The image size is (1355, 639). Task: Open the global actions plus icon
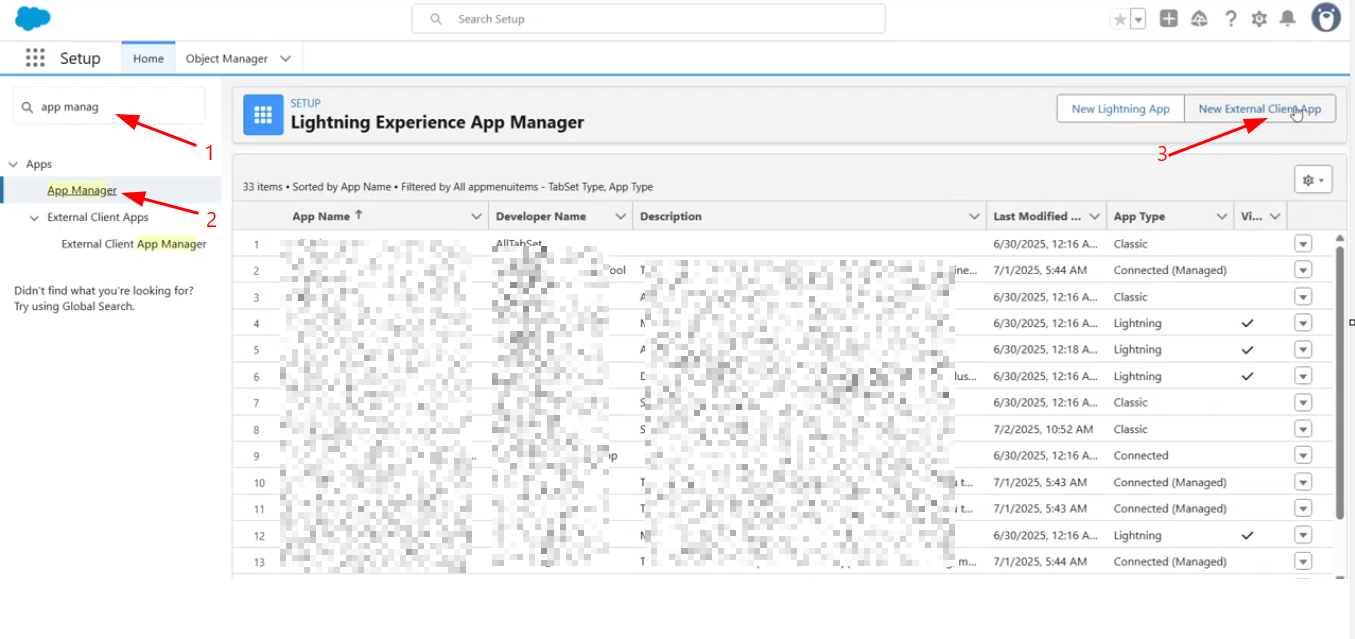click(x=1168, y=19)
